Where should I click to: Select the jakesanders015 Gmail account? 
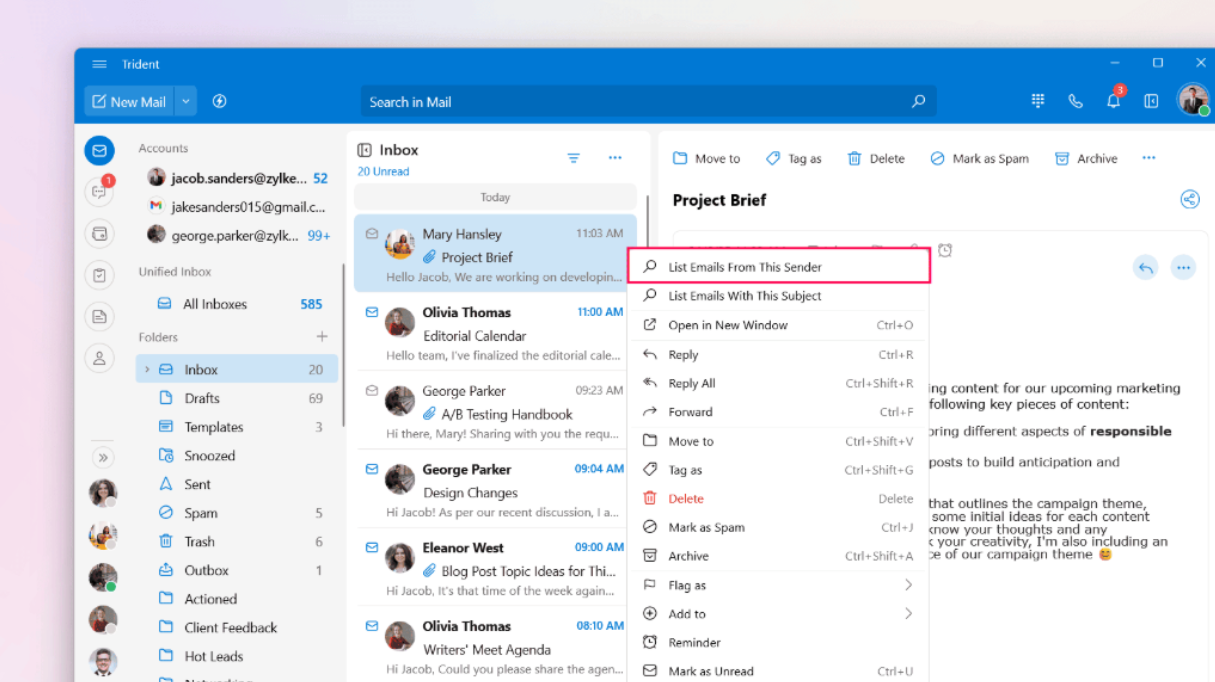[238, 206]
